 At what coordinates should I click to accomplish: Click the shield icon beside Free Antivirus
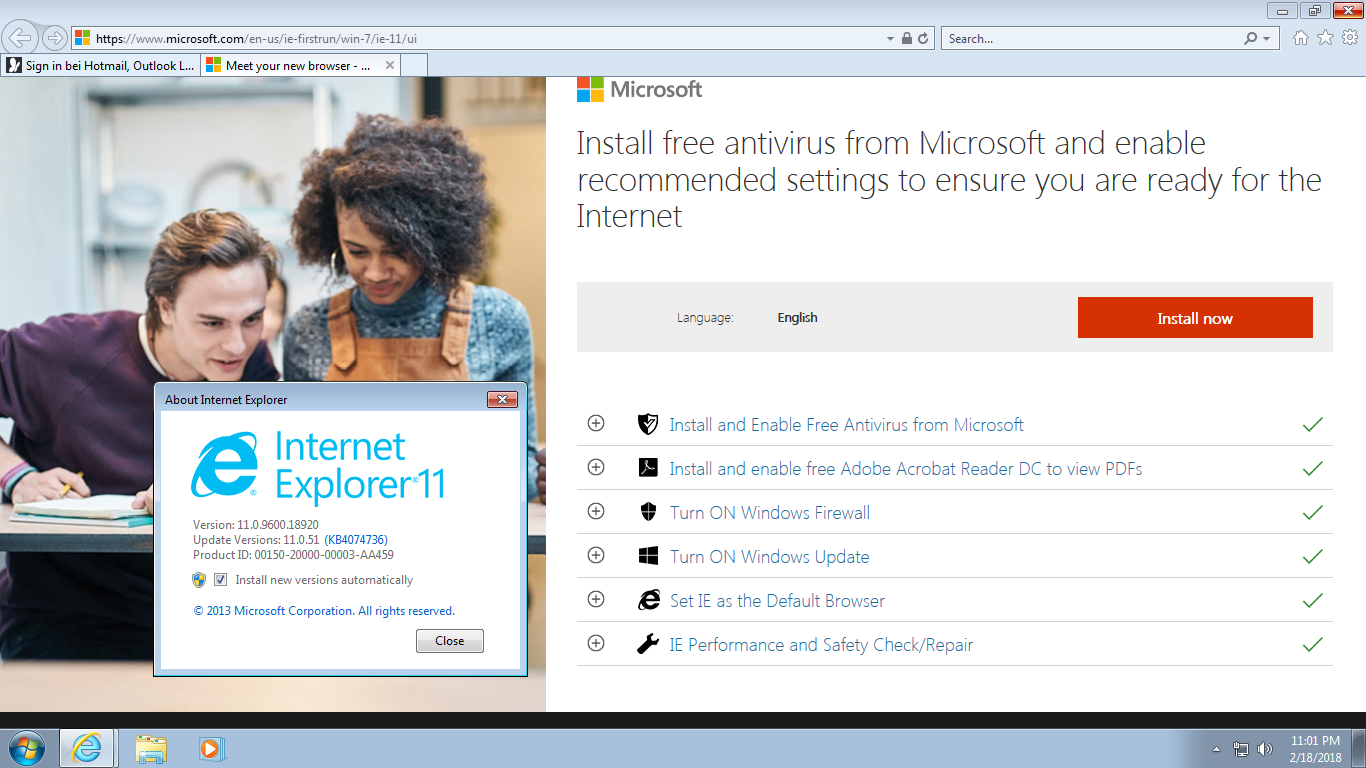coord(648,424)
